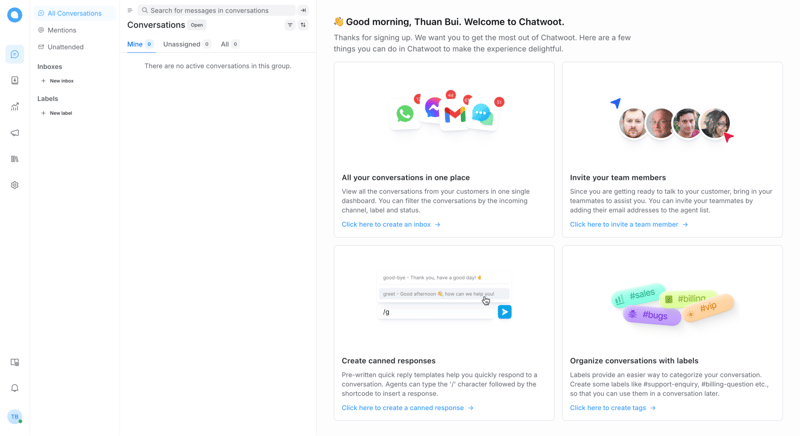This screenshot has height=436, width=800.
Task: Click the New inbox button
Action: [x=57, y=81]
